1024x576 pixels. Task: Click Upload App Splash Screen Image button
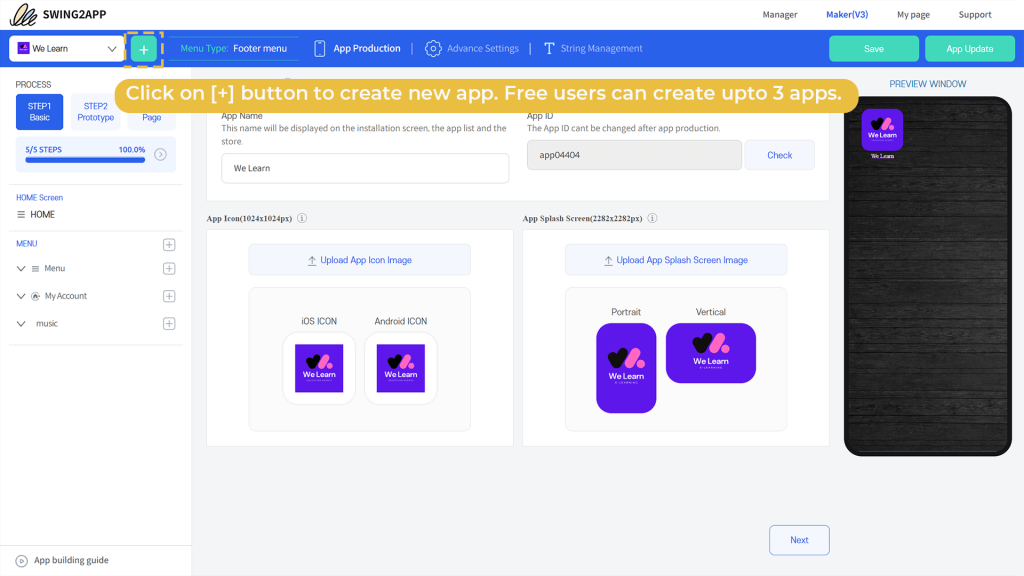pos(676,260)
